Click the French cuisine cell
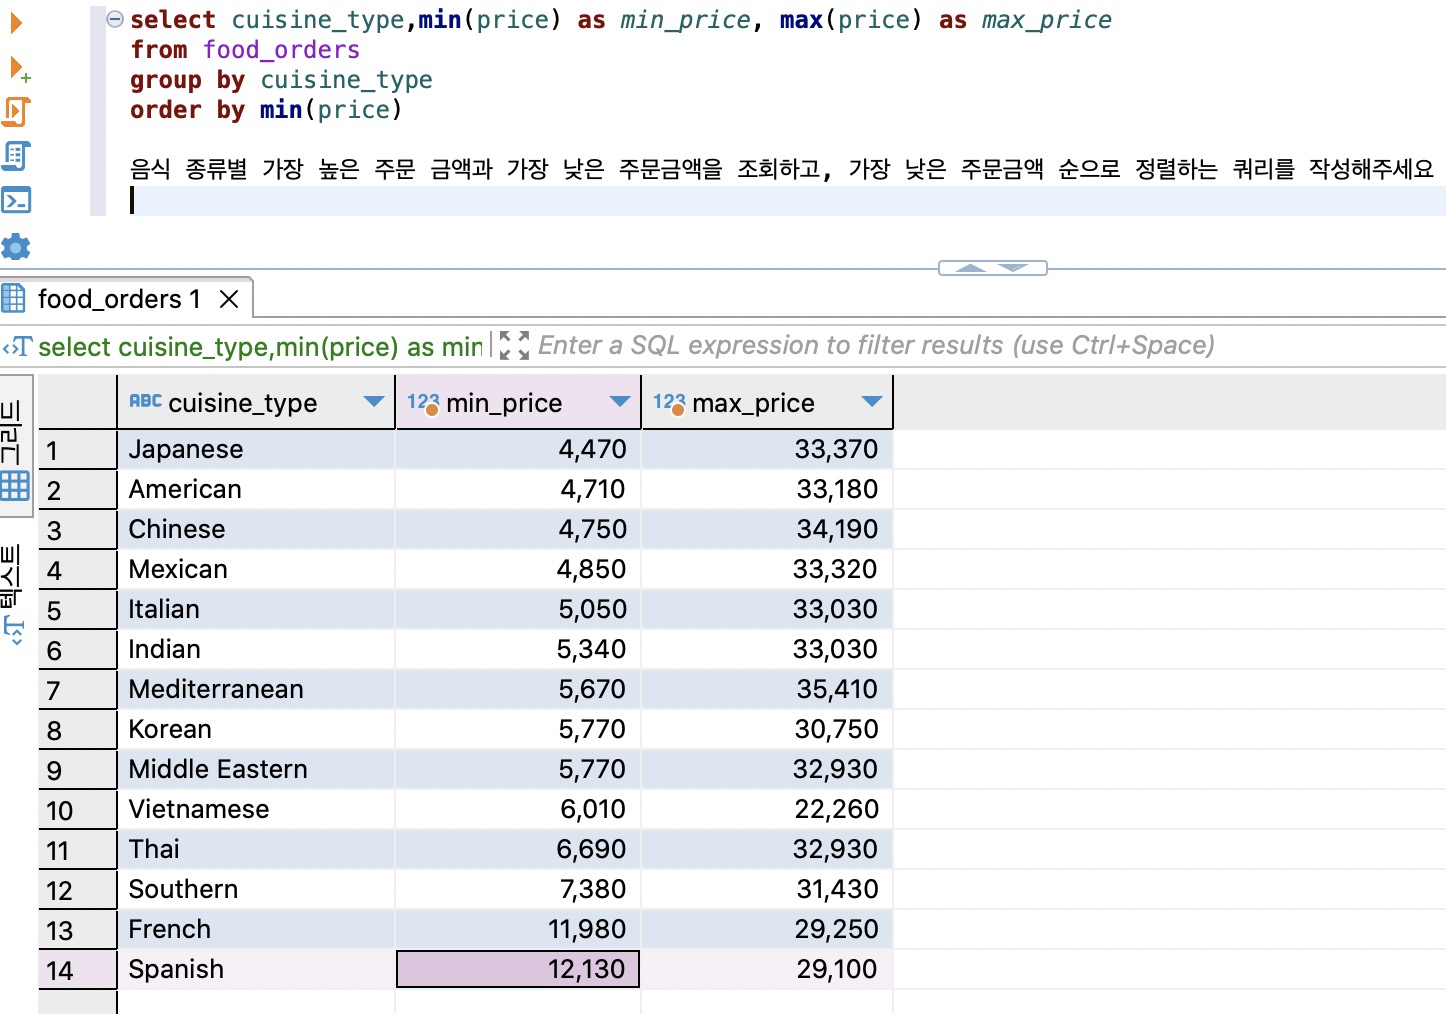Viewport: 1446px width, 1014px height. pyautogui.click(x=256, y=929)
